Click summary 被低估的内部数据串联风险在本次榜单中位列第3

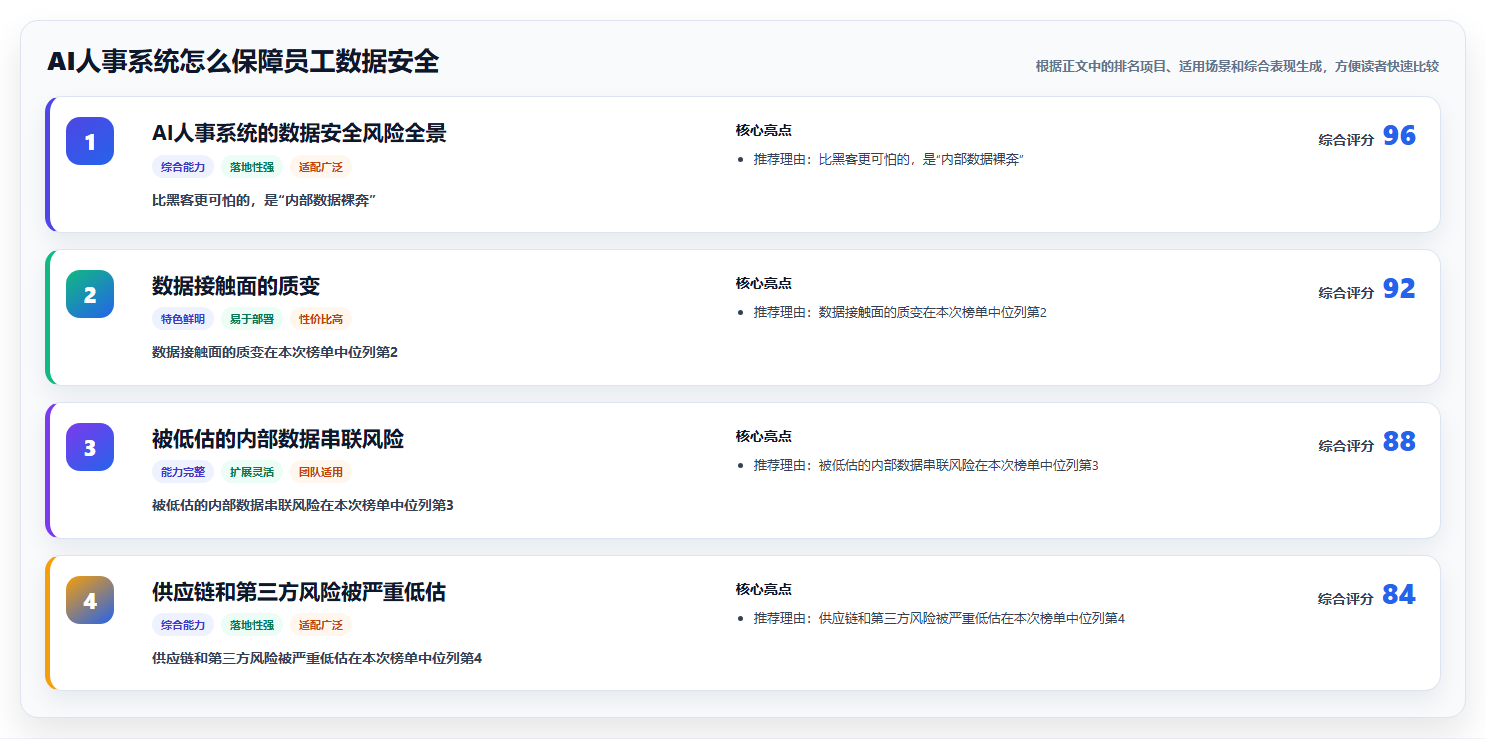click(x=303, y=505)
